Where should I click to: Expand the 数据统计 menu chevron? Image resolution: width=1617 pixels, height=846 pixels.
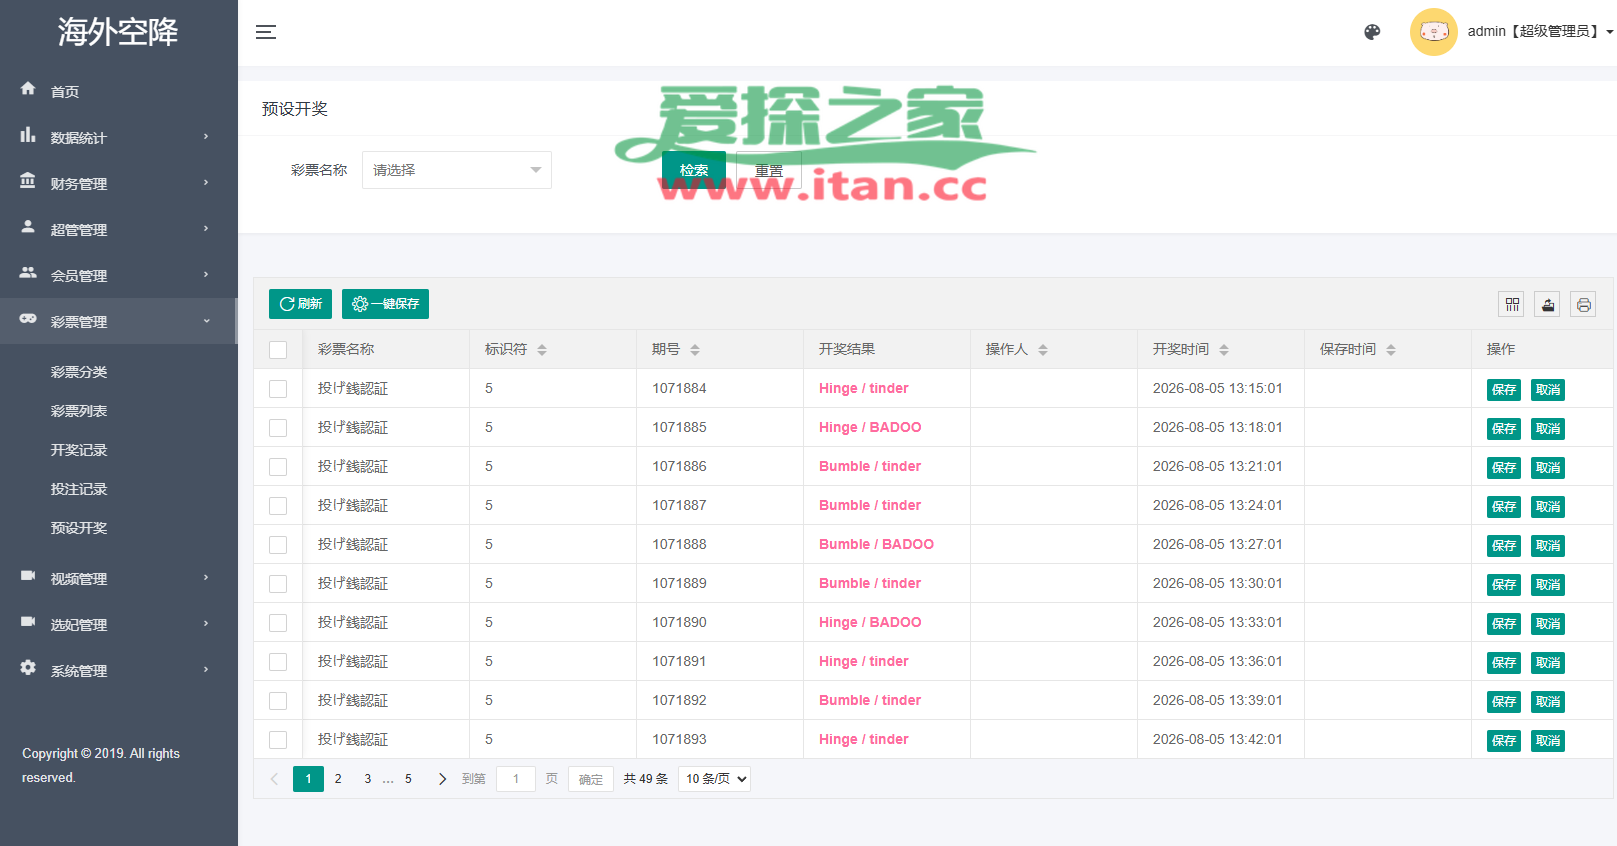point(206,136)
